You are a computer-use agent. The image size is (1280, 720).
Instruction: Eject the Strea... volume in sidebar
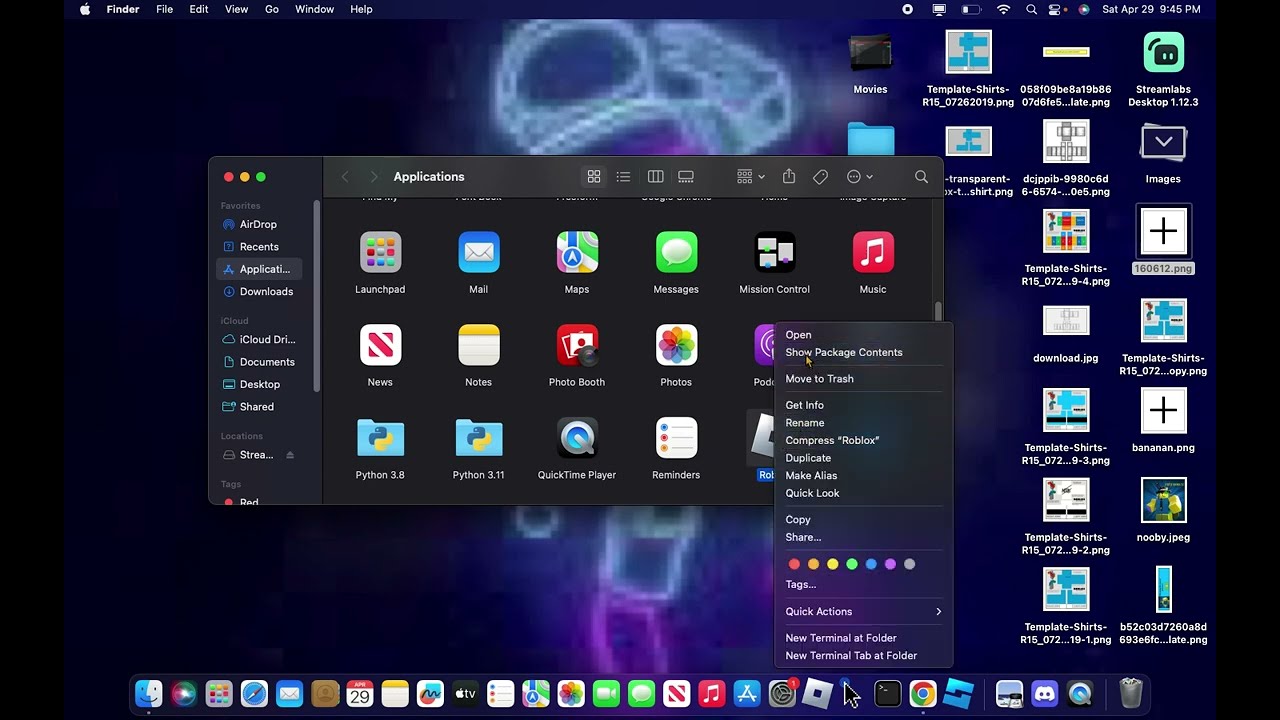[290, 455]
